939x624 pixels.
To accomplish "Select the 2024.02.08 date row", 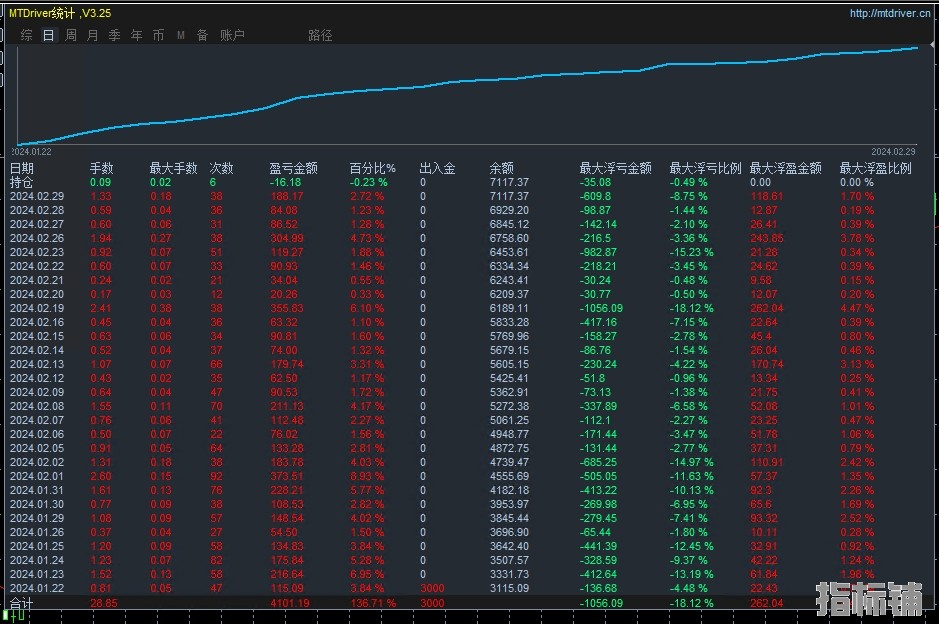I will coord(37,406).
